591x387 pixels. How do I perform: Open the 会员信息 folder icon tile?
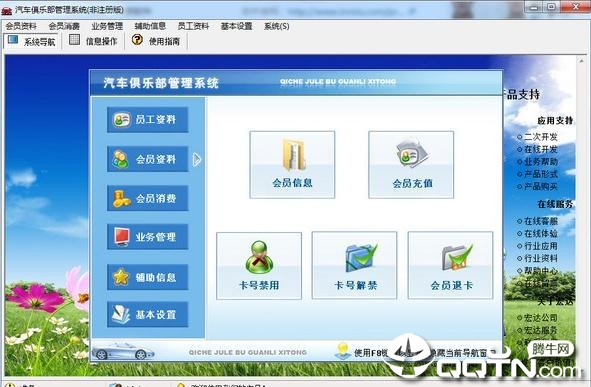292,165
